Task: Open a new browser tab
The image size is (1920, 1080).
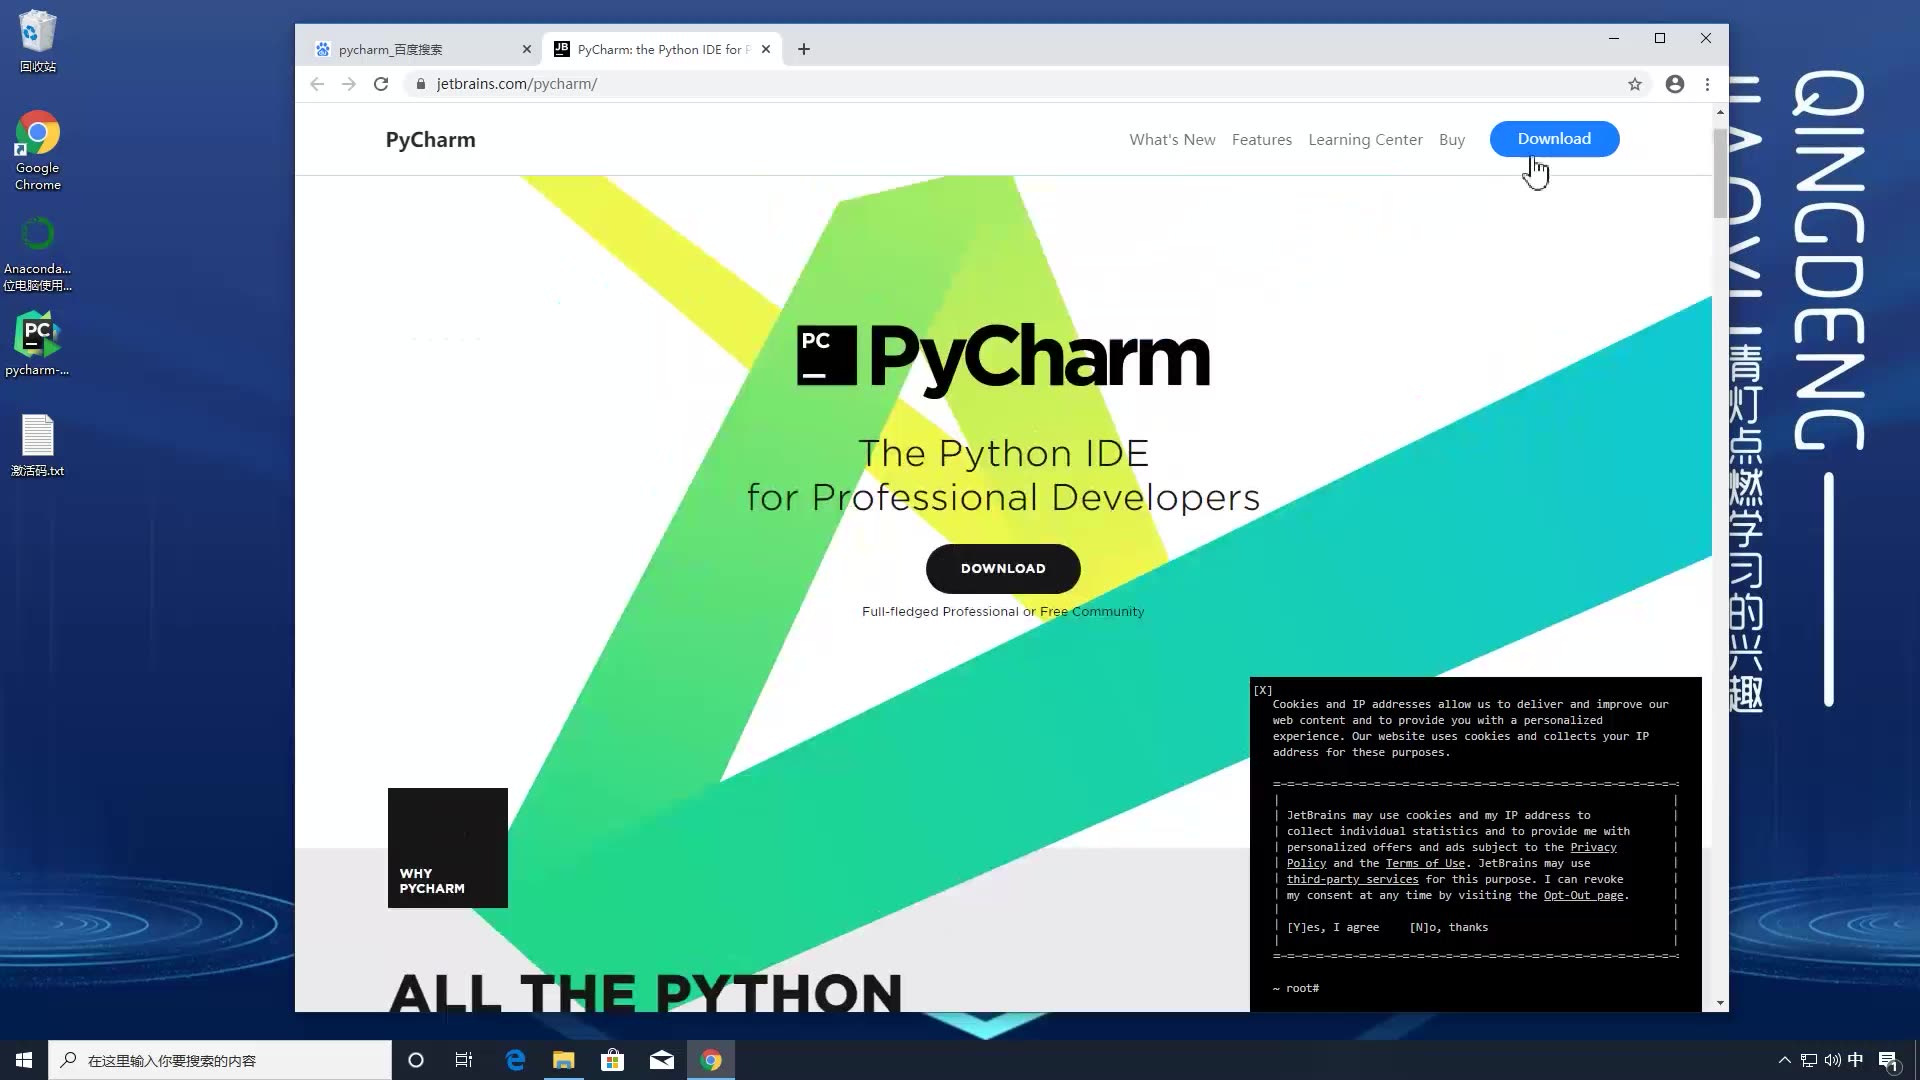Action: [804, 49]
